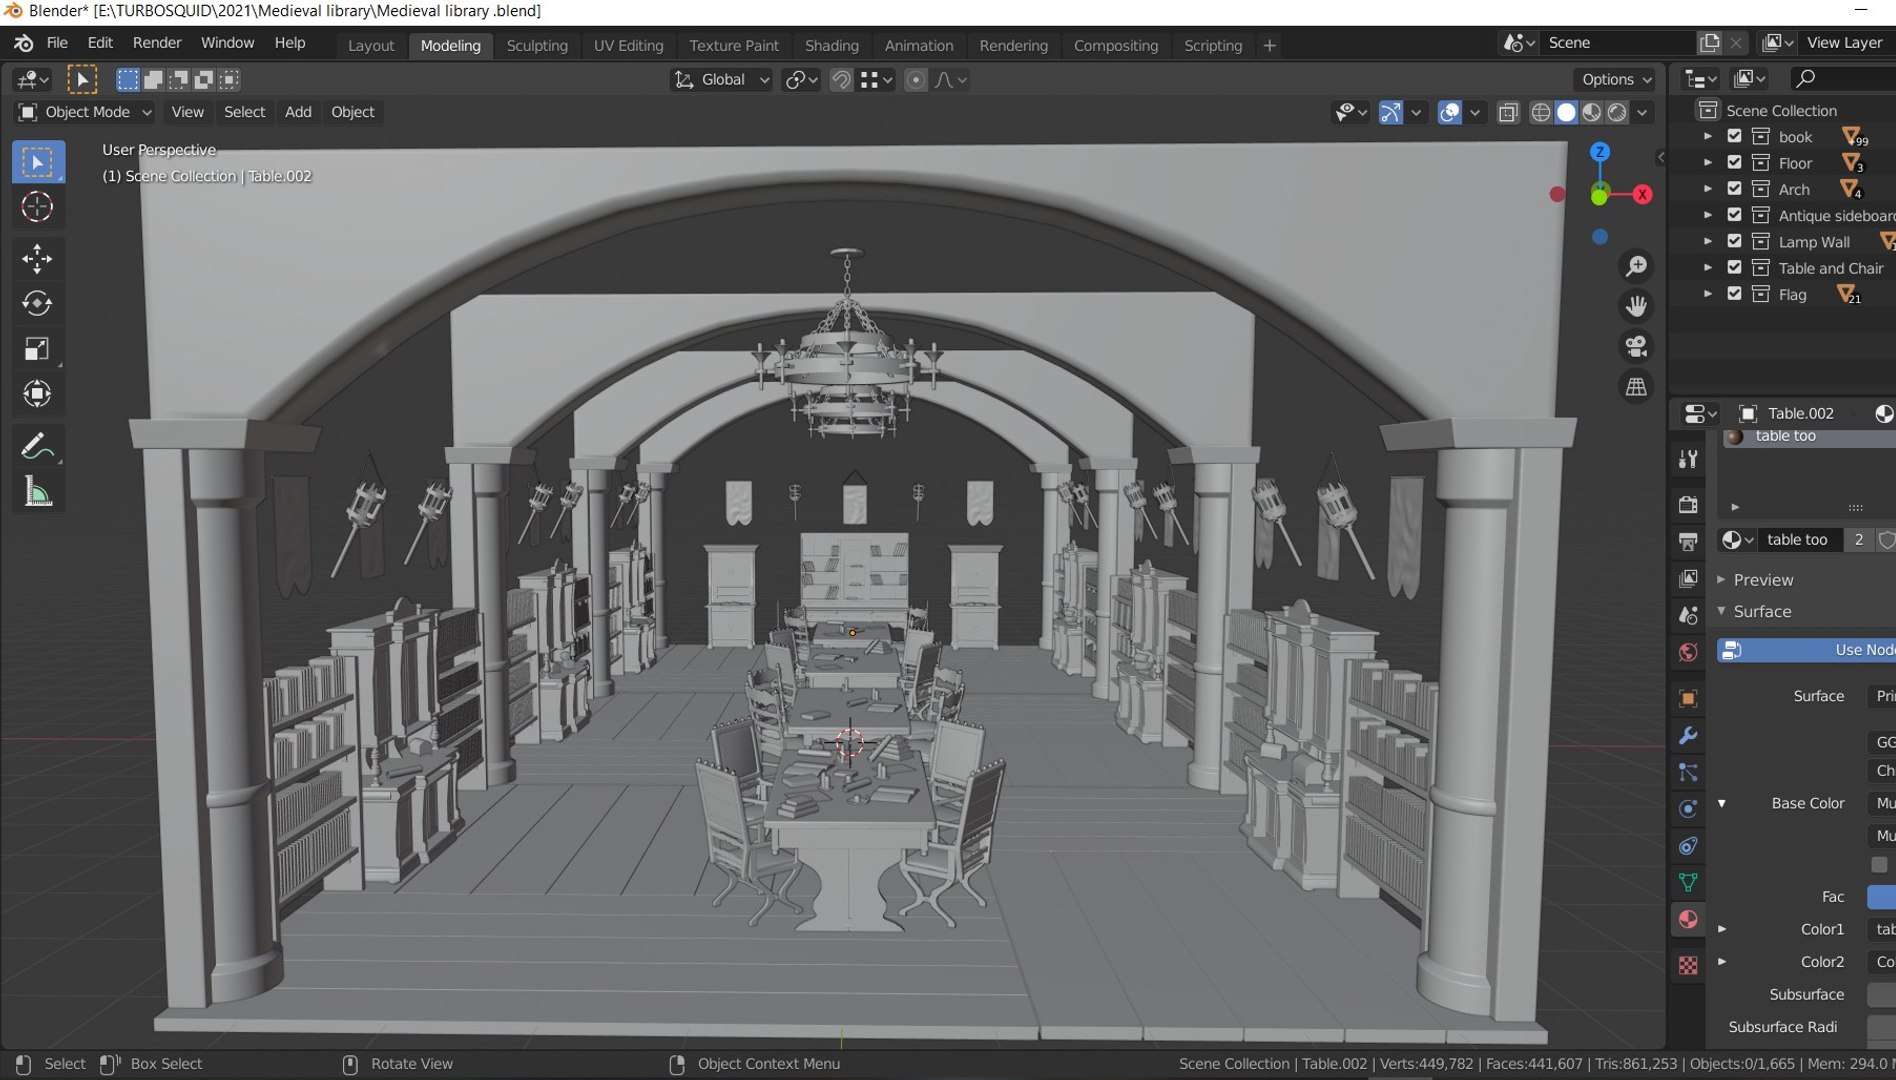Activate the Scale tool
This screenshot has width=1896, height=1080.
tap(38, 348)
